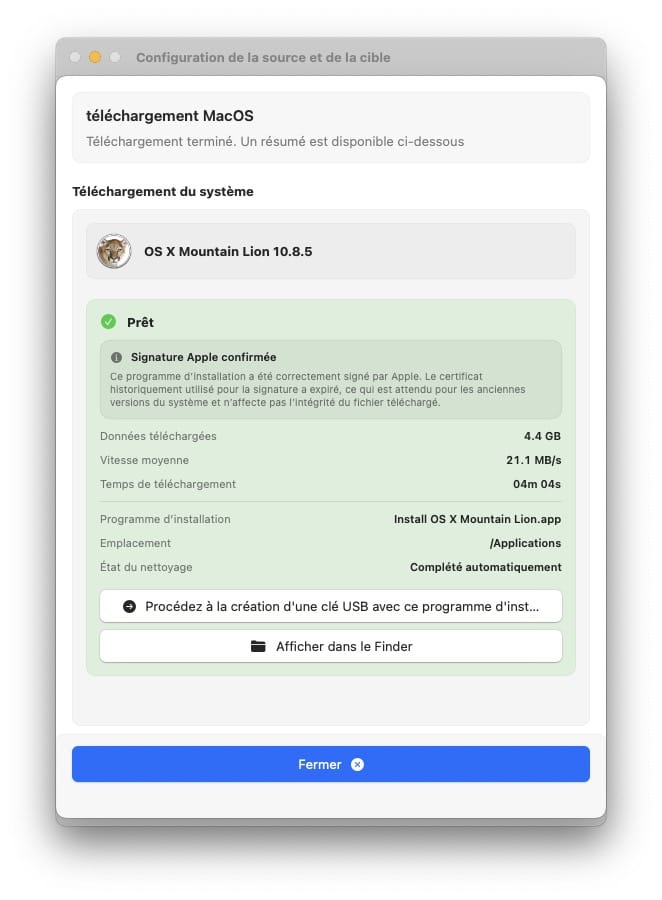The height and width of the screenshot is (900, 662).
Task: Click the Complété automatiquement cleanup status
Action: click(485, 567)
